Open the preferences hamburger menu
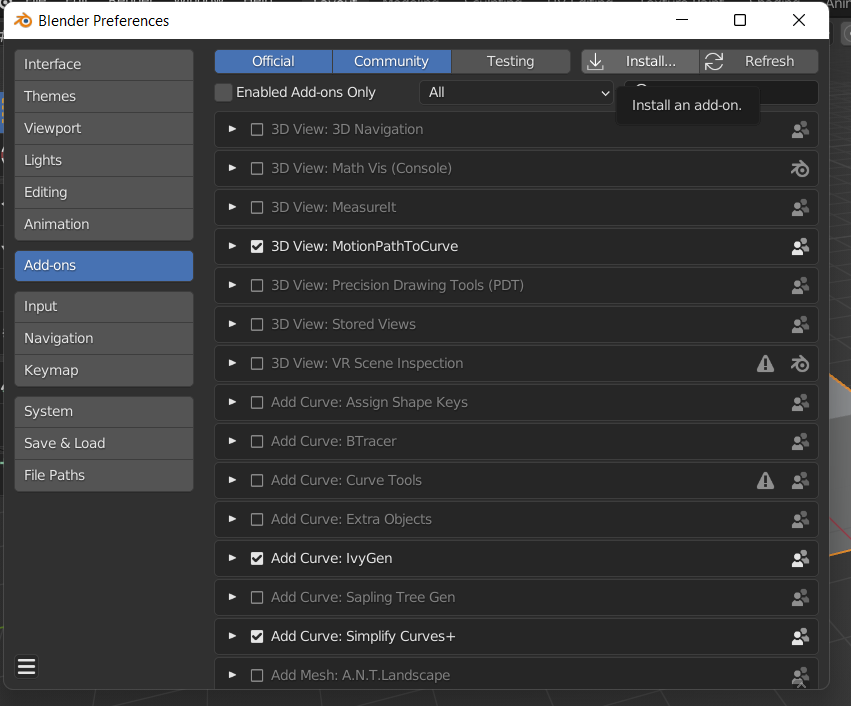 26,666
